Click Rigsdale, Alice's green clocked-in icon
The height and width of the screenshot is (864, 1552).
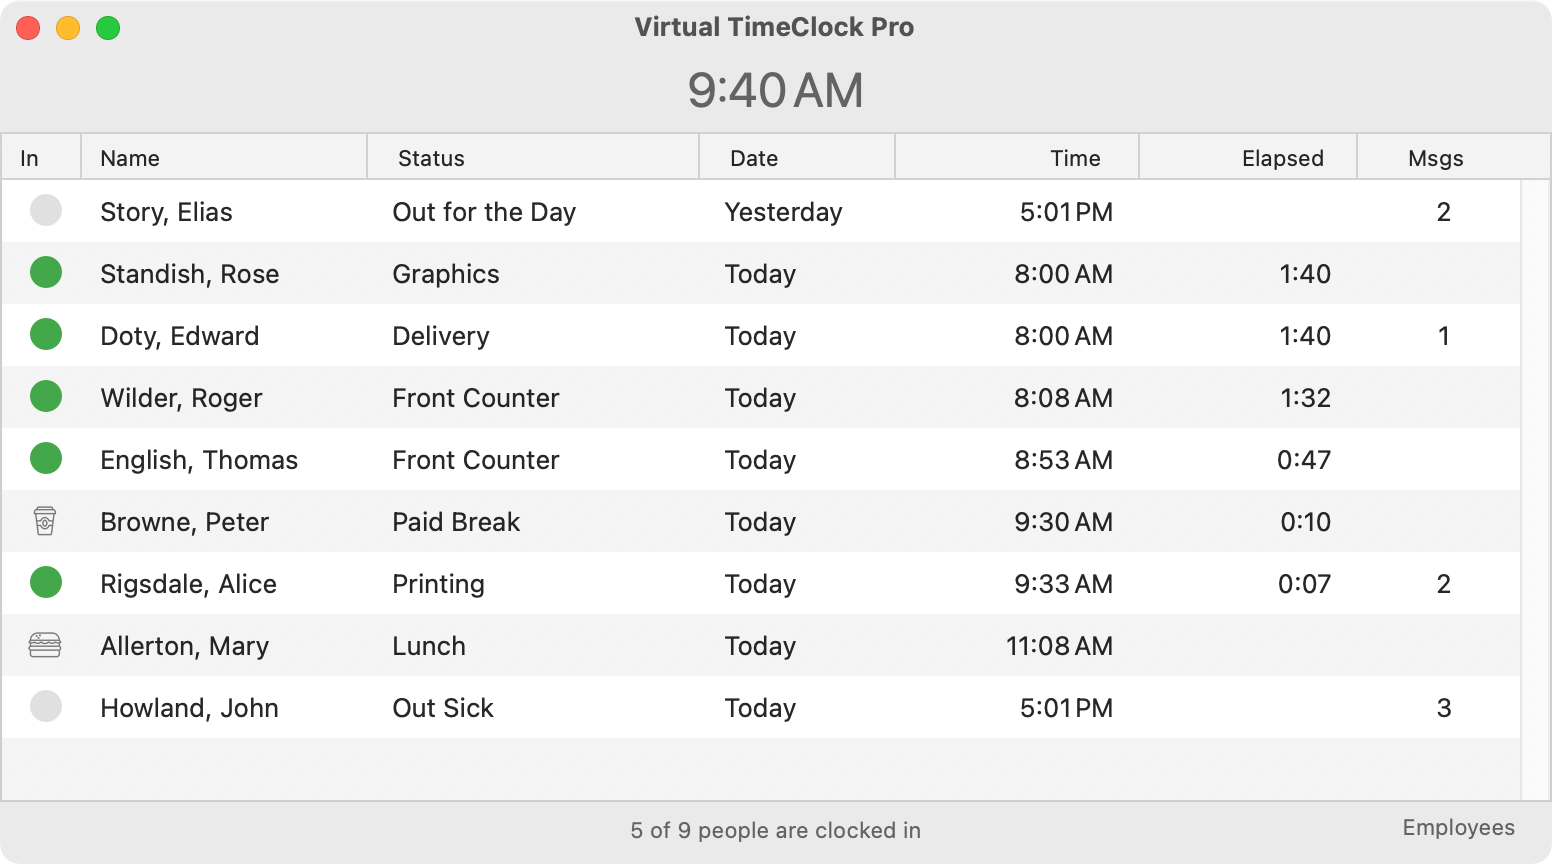tap(45, 583)
